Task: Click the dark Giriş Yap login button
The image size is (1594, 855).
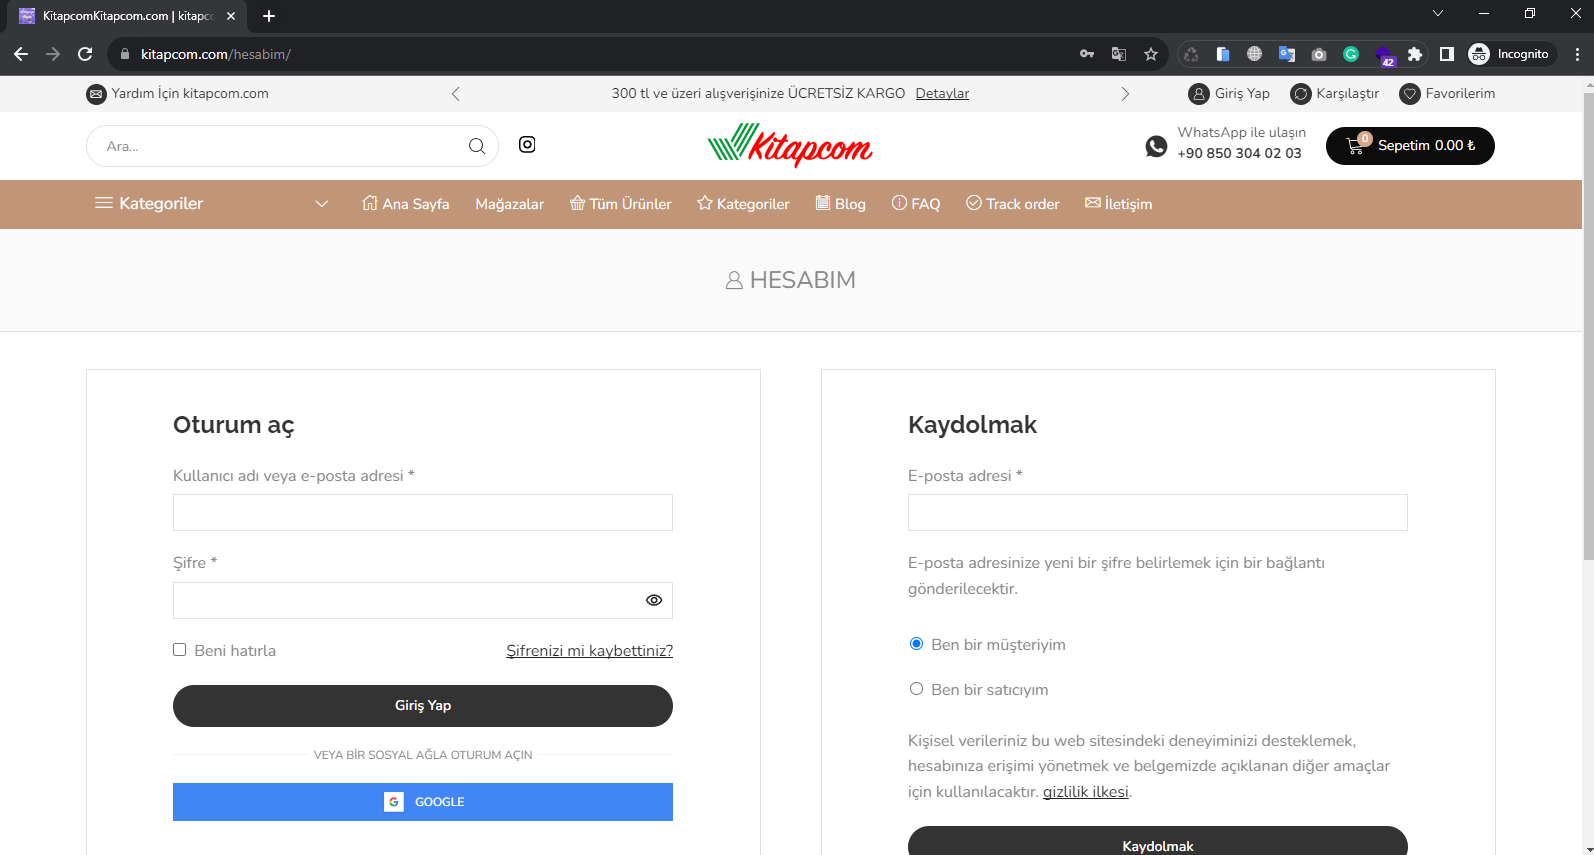Action: coord(423,706)
